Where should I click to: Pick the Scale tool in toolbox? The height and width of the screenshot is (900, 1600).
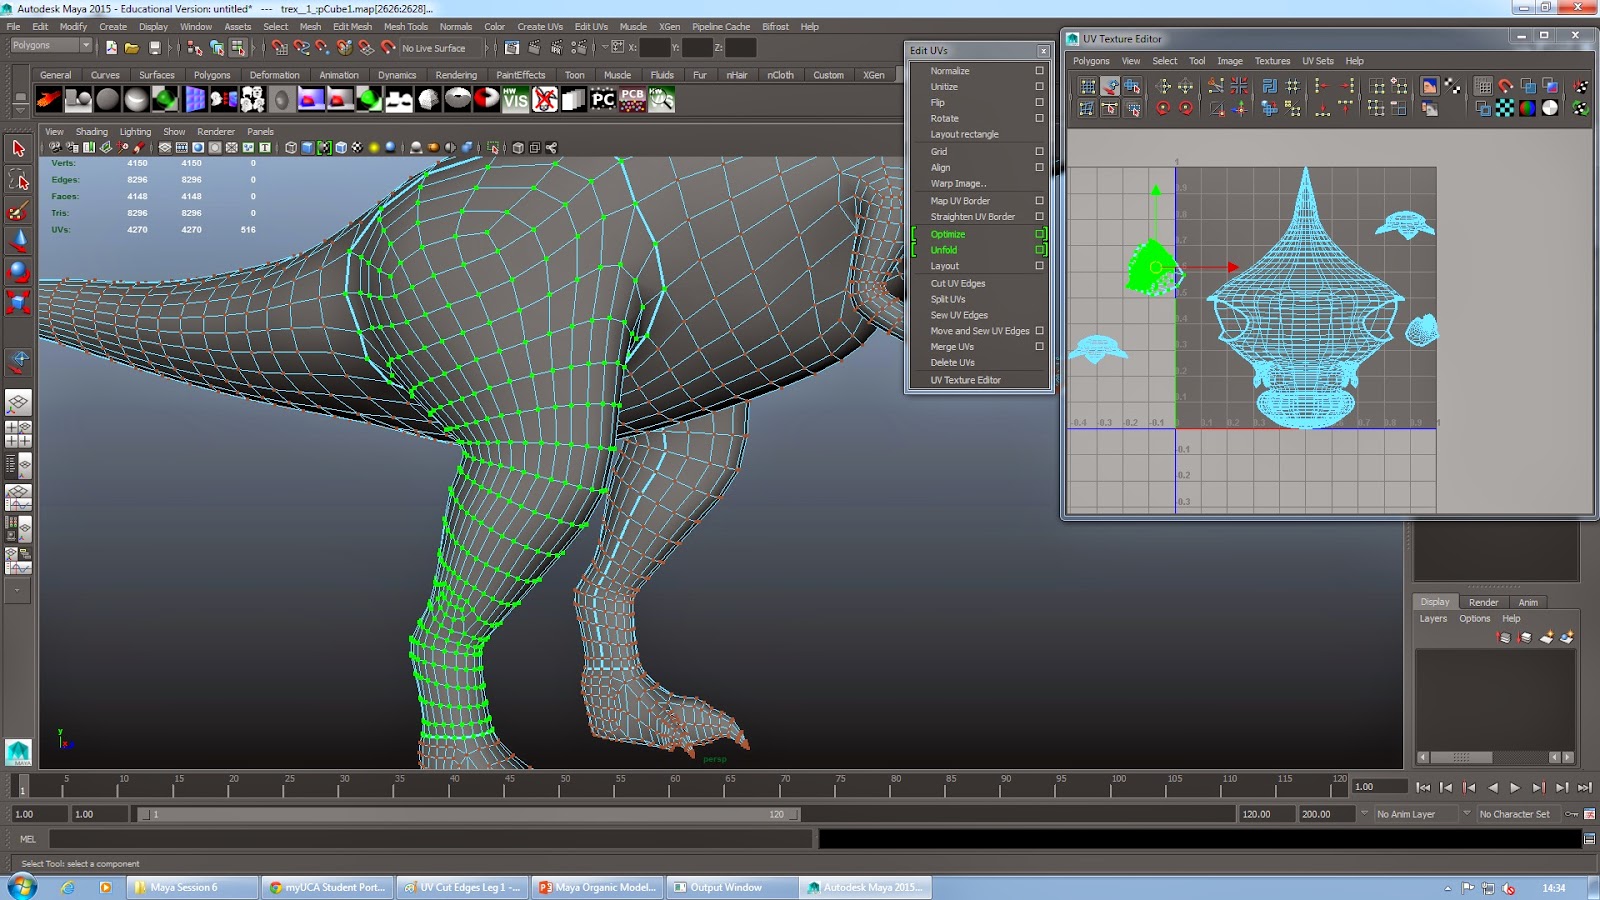coord(18,302)
